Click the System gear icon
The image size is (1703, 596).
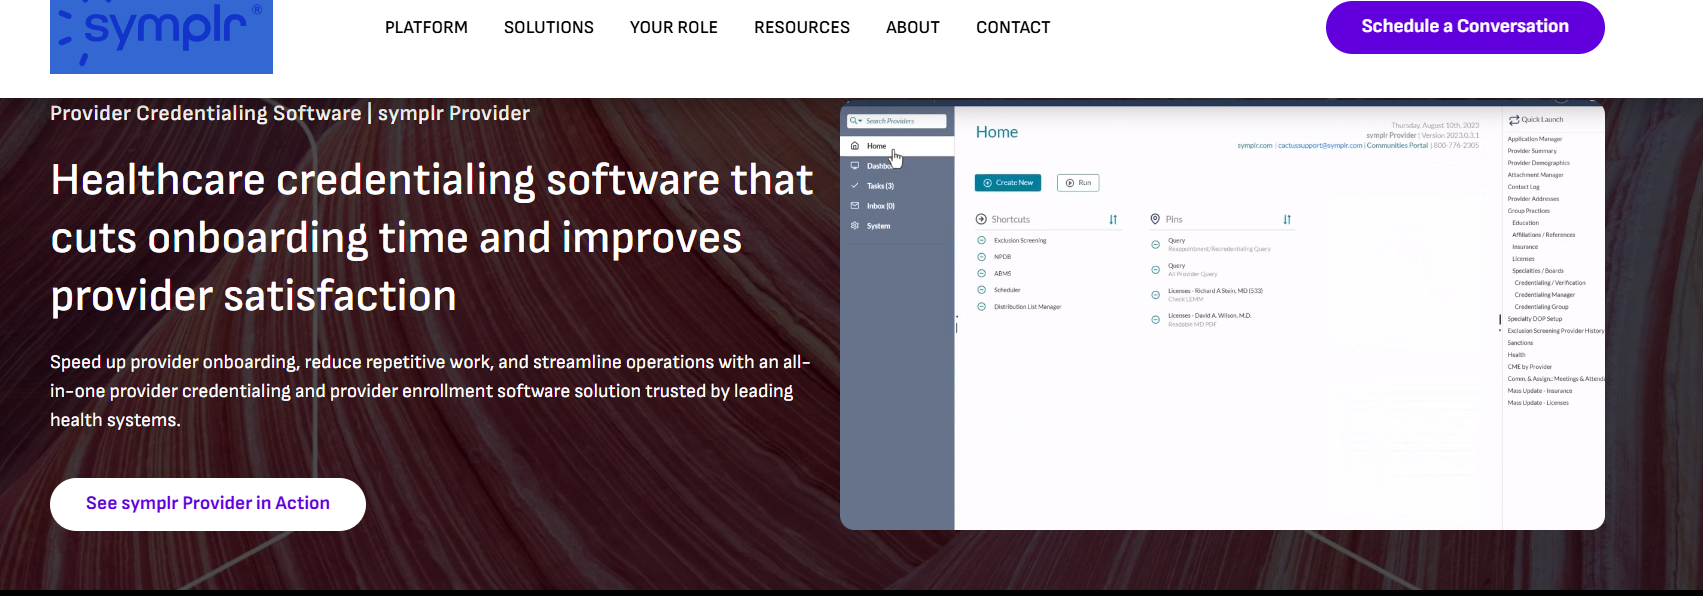854,226
